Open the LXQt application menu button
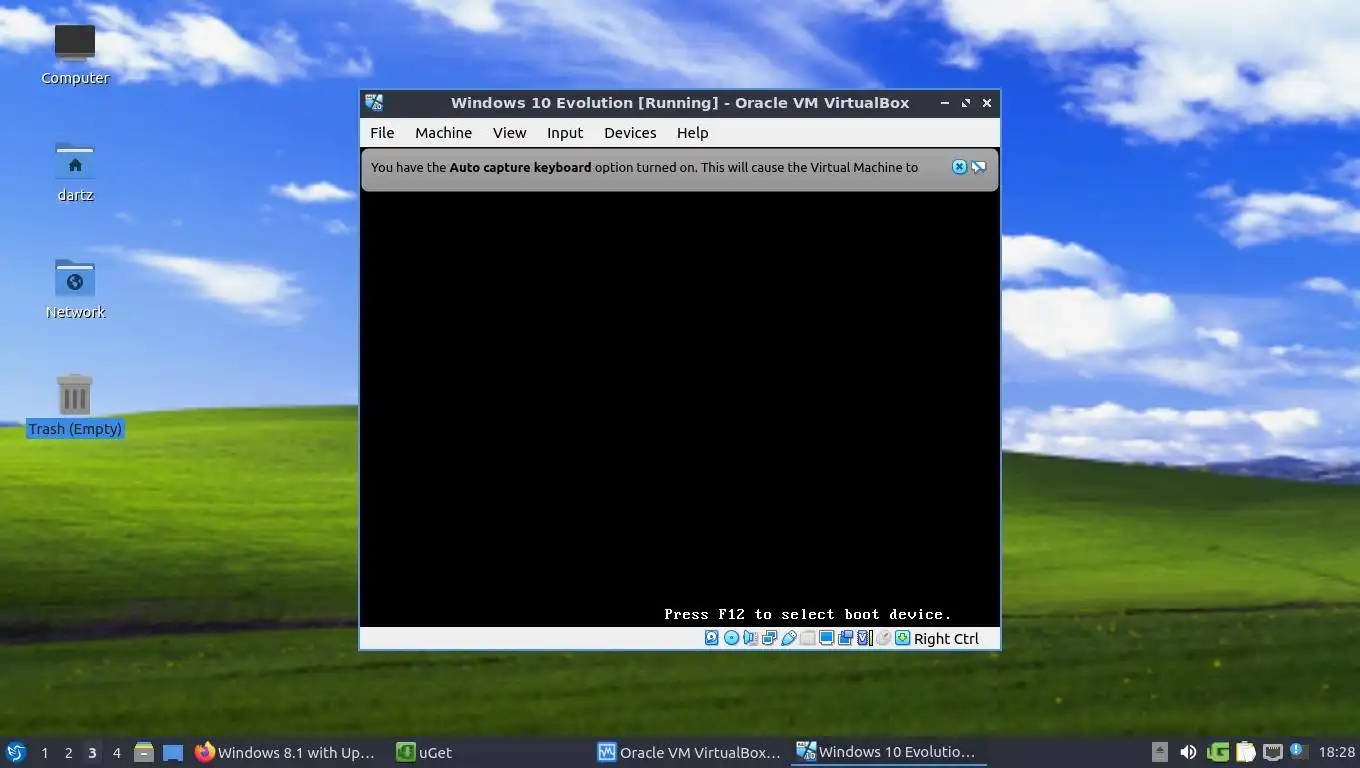The height and width of the screenshot is (768, 1360). 15,752
